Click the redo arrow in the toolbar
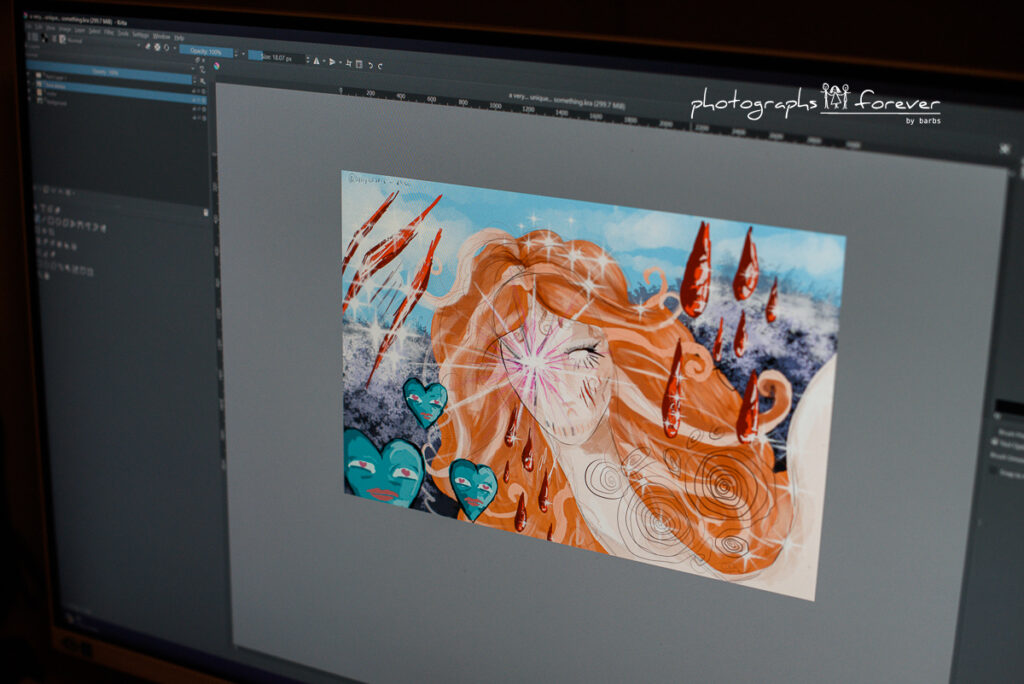1024x684 pixels. (380, 65)
